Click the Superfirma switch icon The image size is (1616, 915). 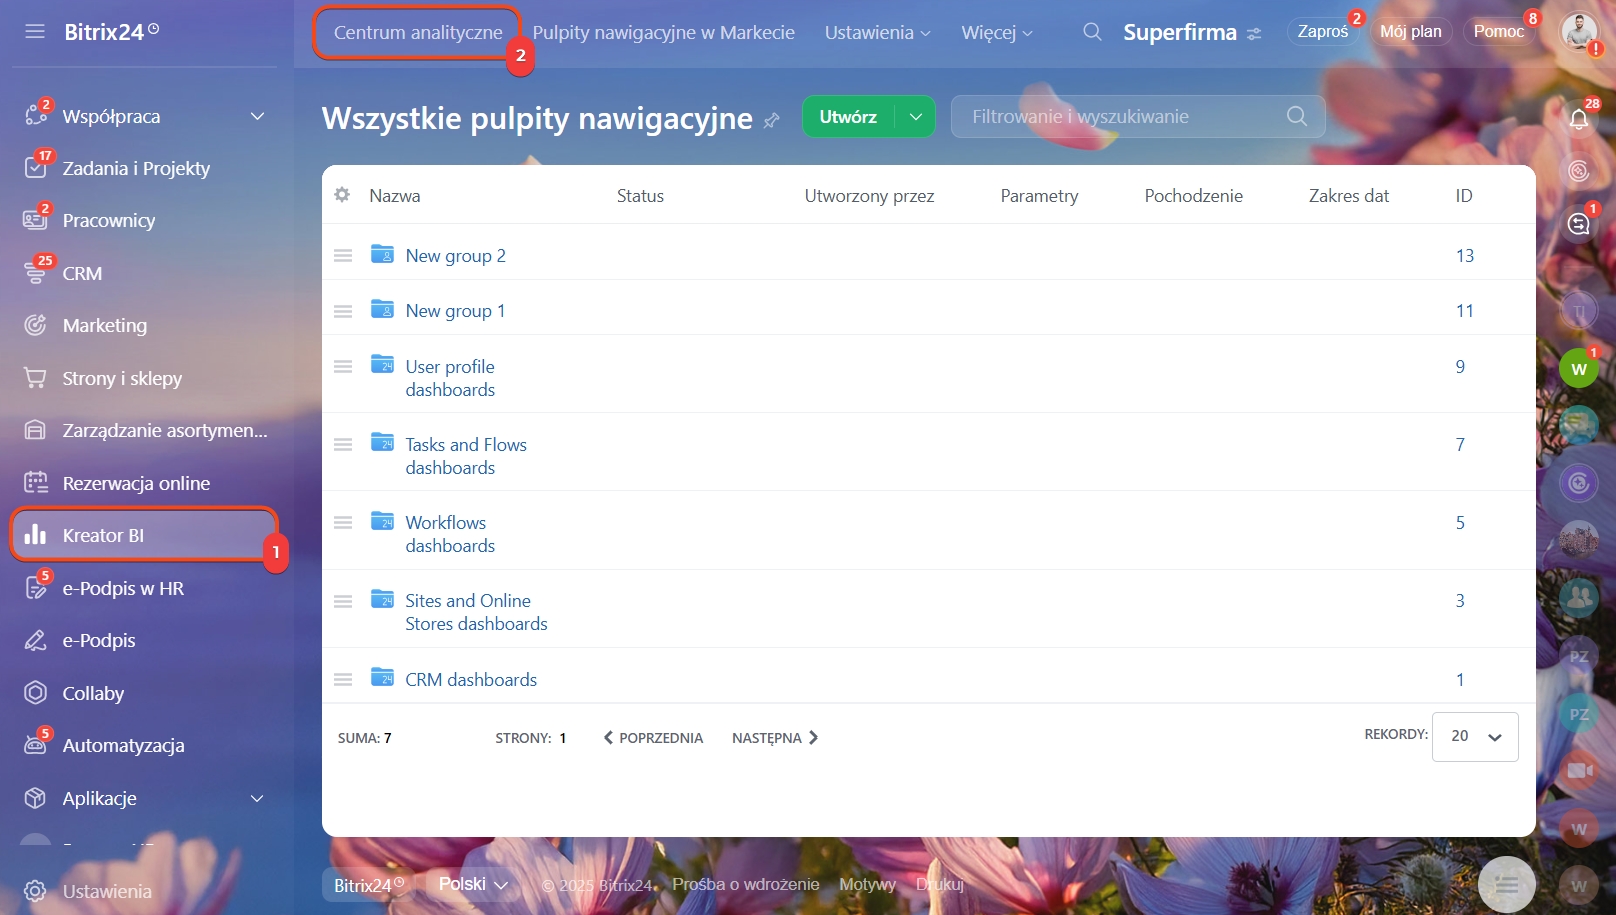coord(1254,34)
